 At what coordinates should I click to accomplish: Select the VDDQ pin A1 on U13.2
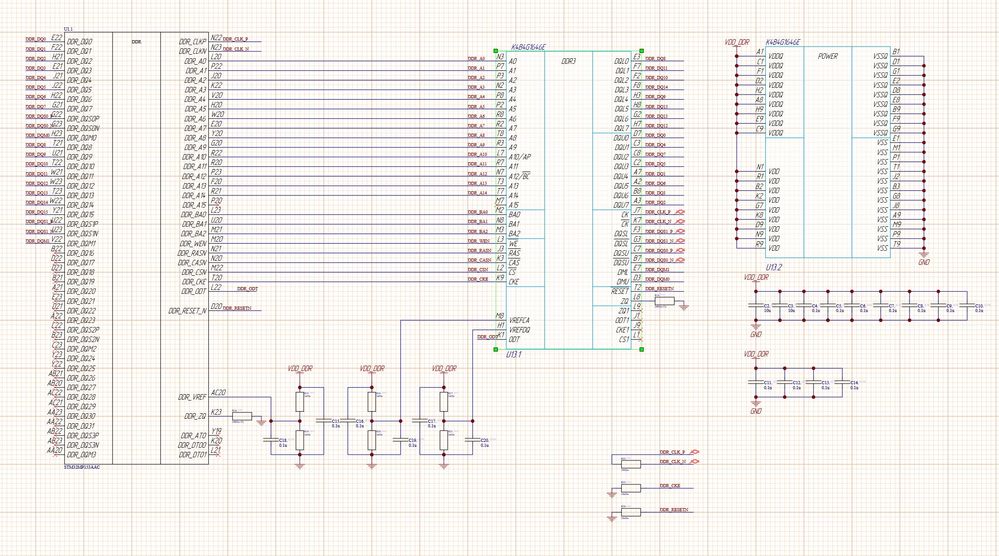tap(759, 52)
